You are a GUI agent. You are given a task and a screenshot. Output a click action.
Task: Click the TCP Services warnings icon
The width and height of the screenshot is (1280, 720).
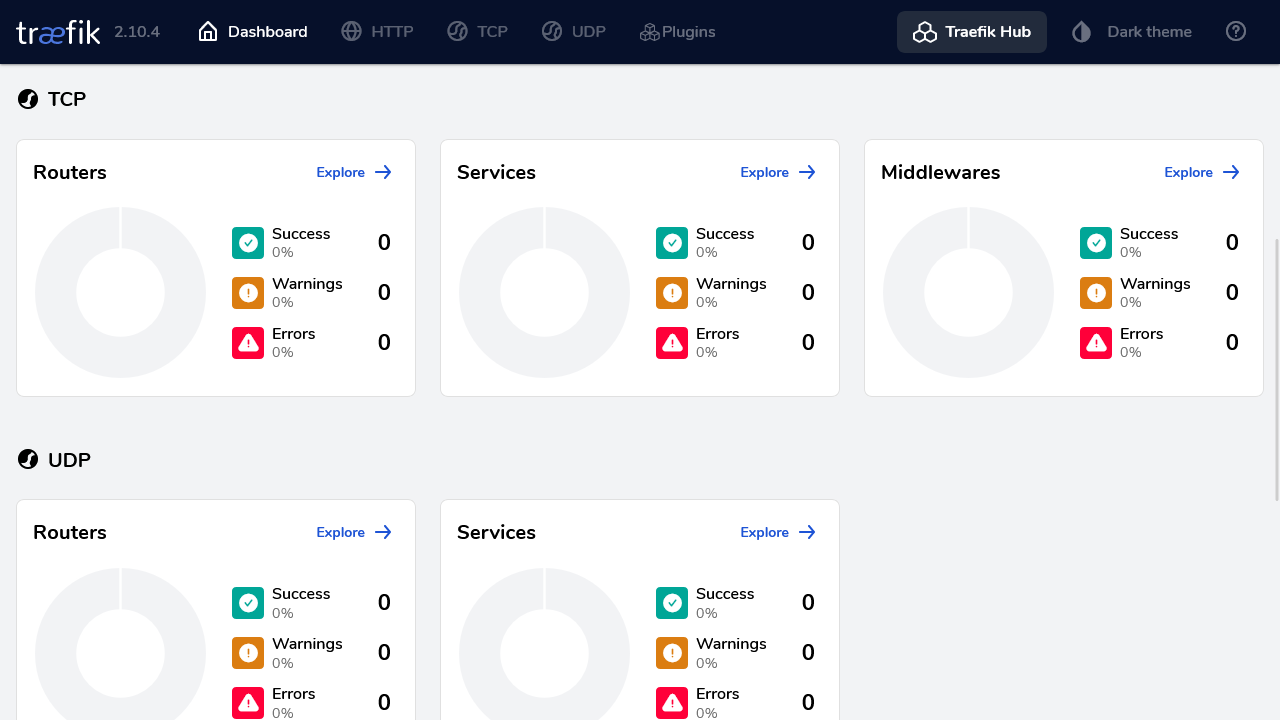(672, 293)
